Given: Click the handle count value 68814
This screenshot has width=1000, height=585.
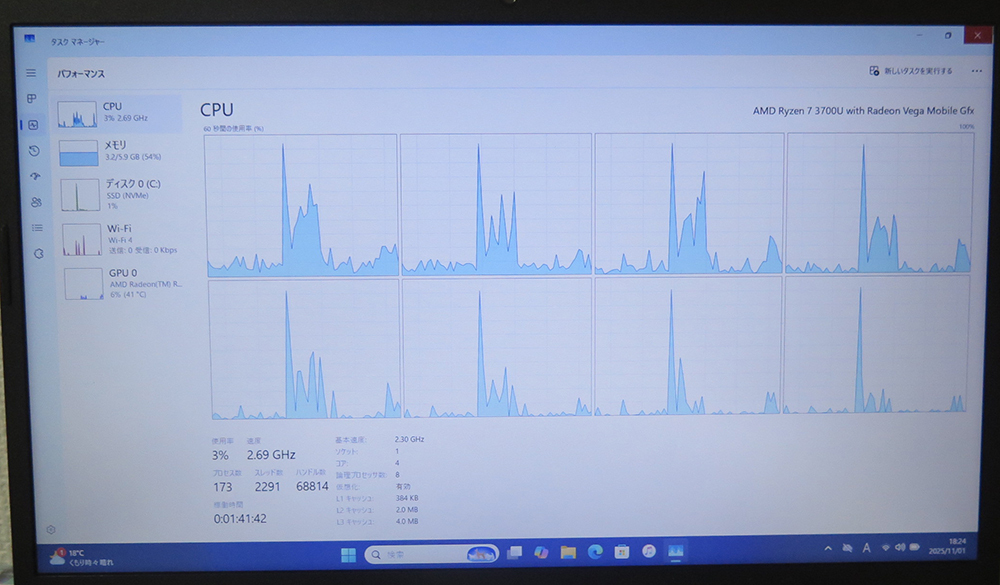Looking at the screenshot, I should click(312, 486).
